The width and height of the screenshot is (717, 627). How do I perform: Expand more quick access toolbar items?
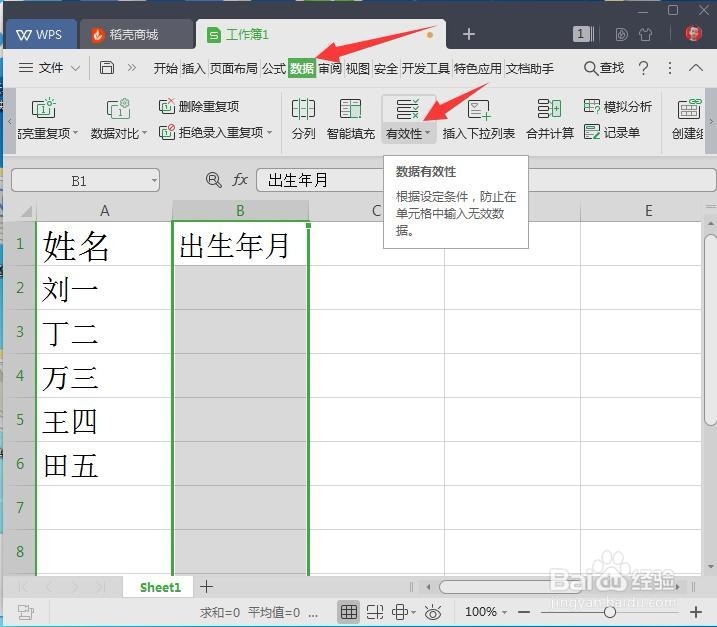[x=132, y=68]
